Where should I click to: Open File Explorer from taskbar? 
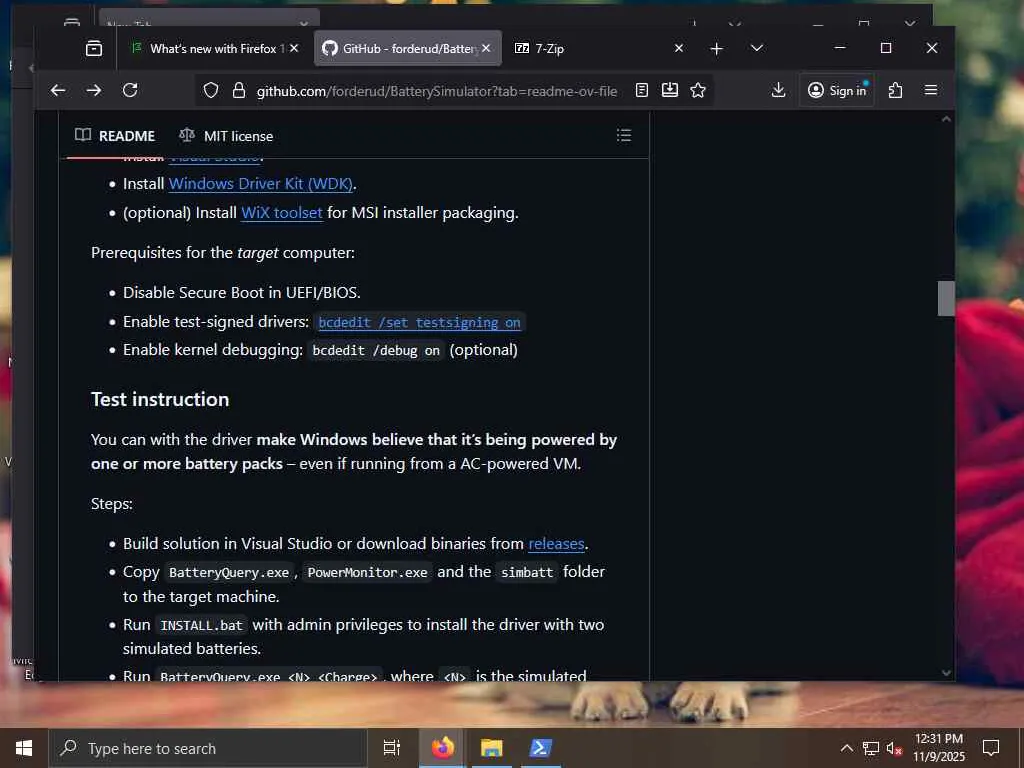tap(492, 748)
